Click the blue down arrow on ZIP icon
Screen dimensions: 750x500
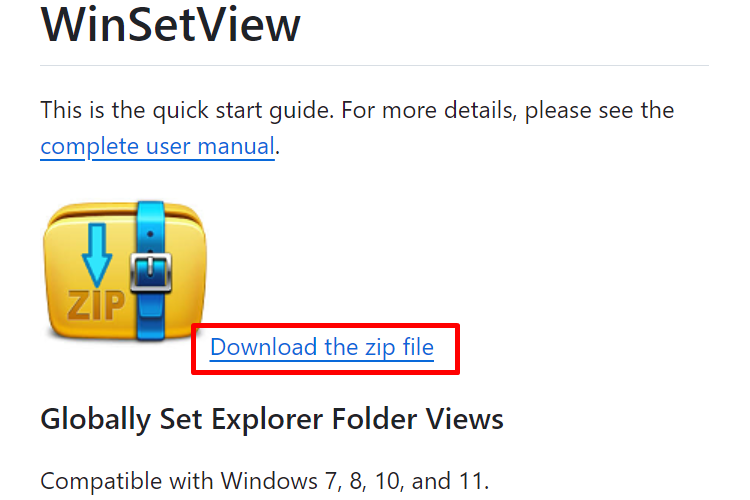(97, 255)
